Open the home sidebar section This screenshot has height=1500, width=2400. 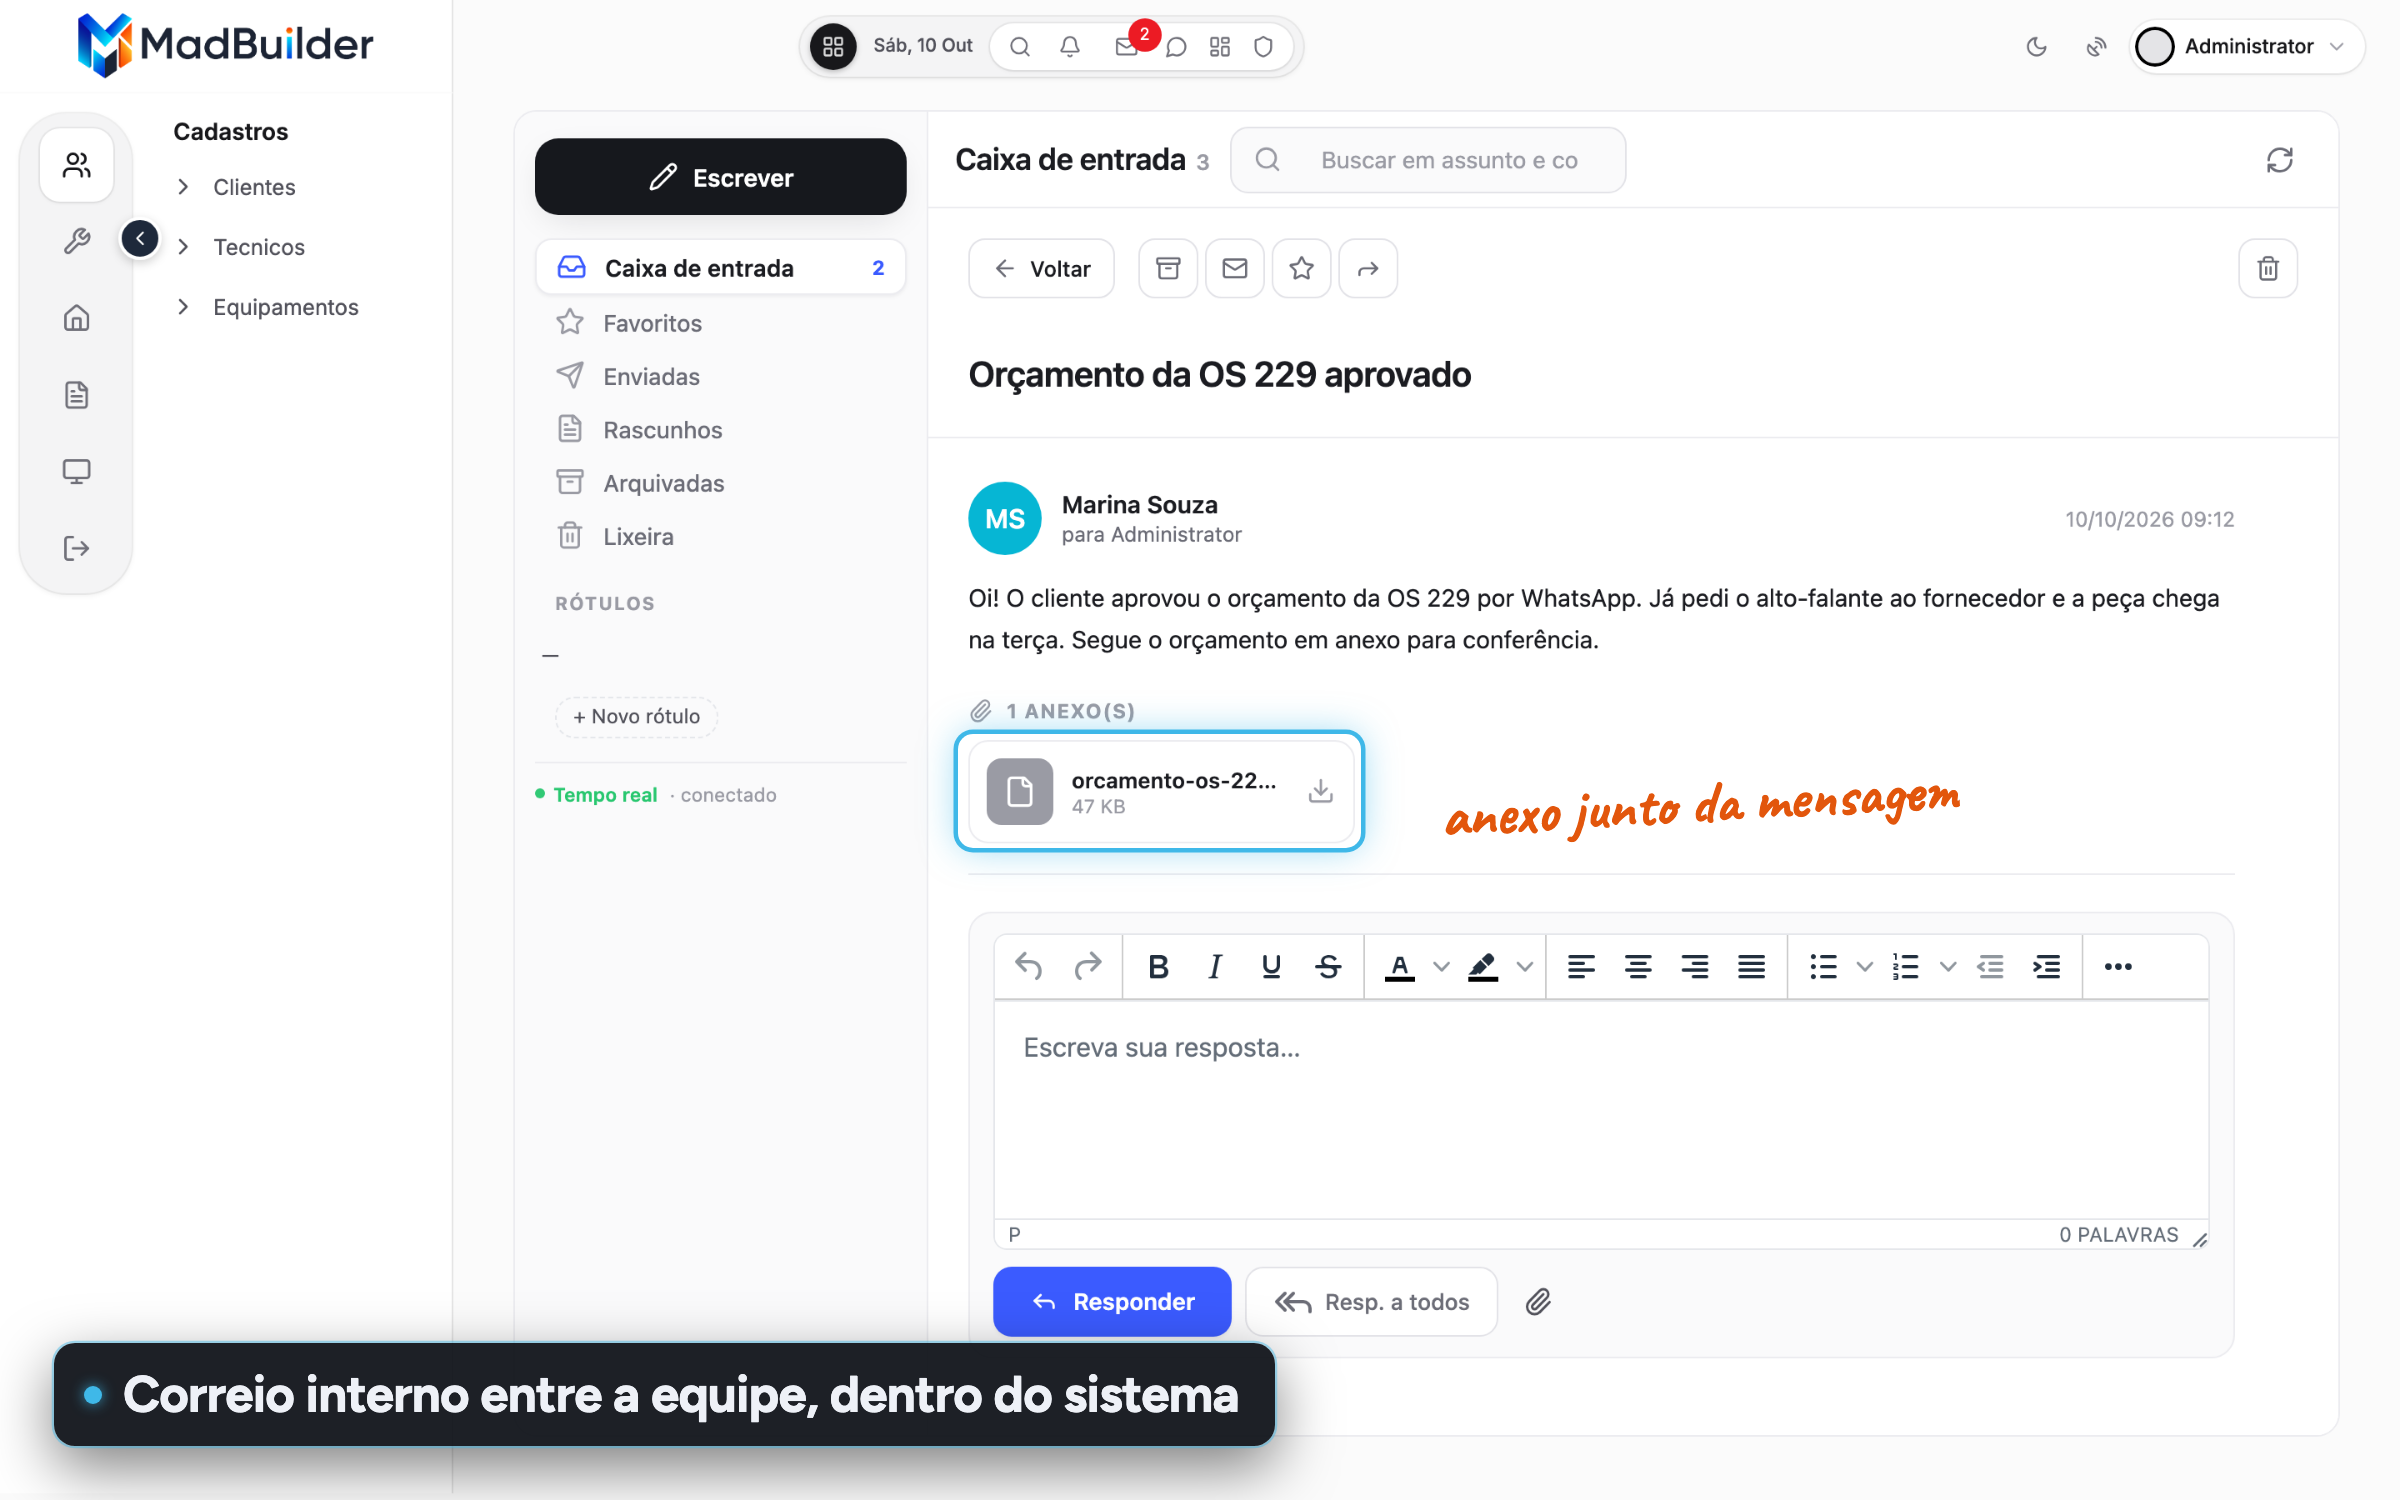(x=77, y=318)
